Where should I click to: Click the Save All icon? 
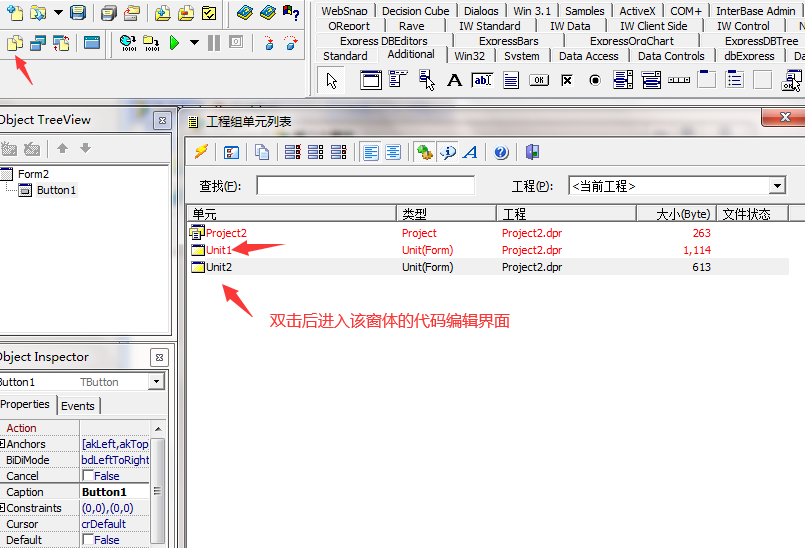pos(108,12)
